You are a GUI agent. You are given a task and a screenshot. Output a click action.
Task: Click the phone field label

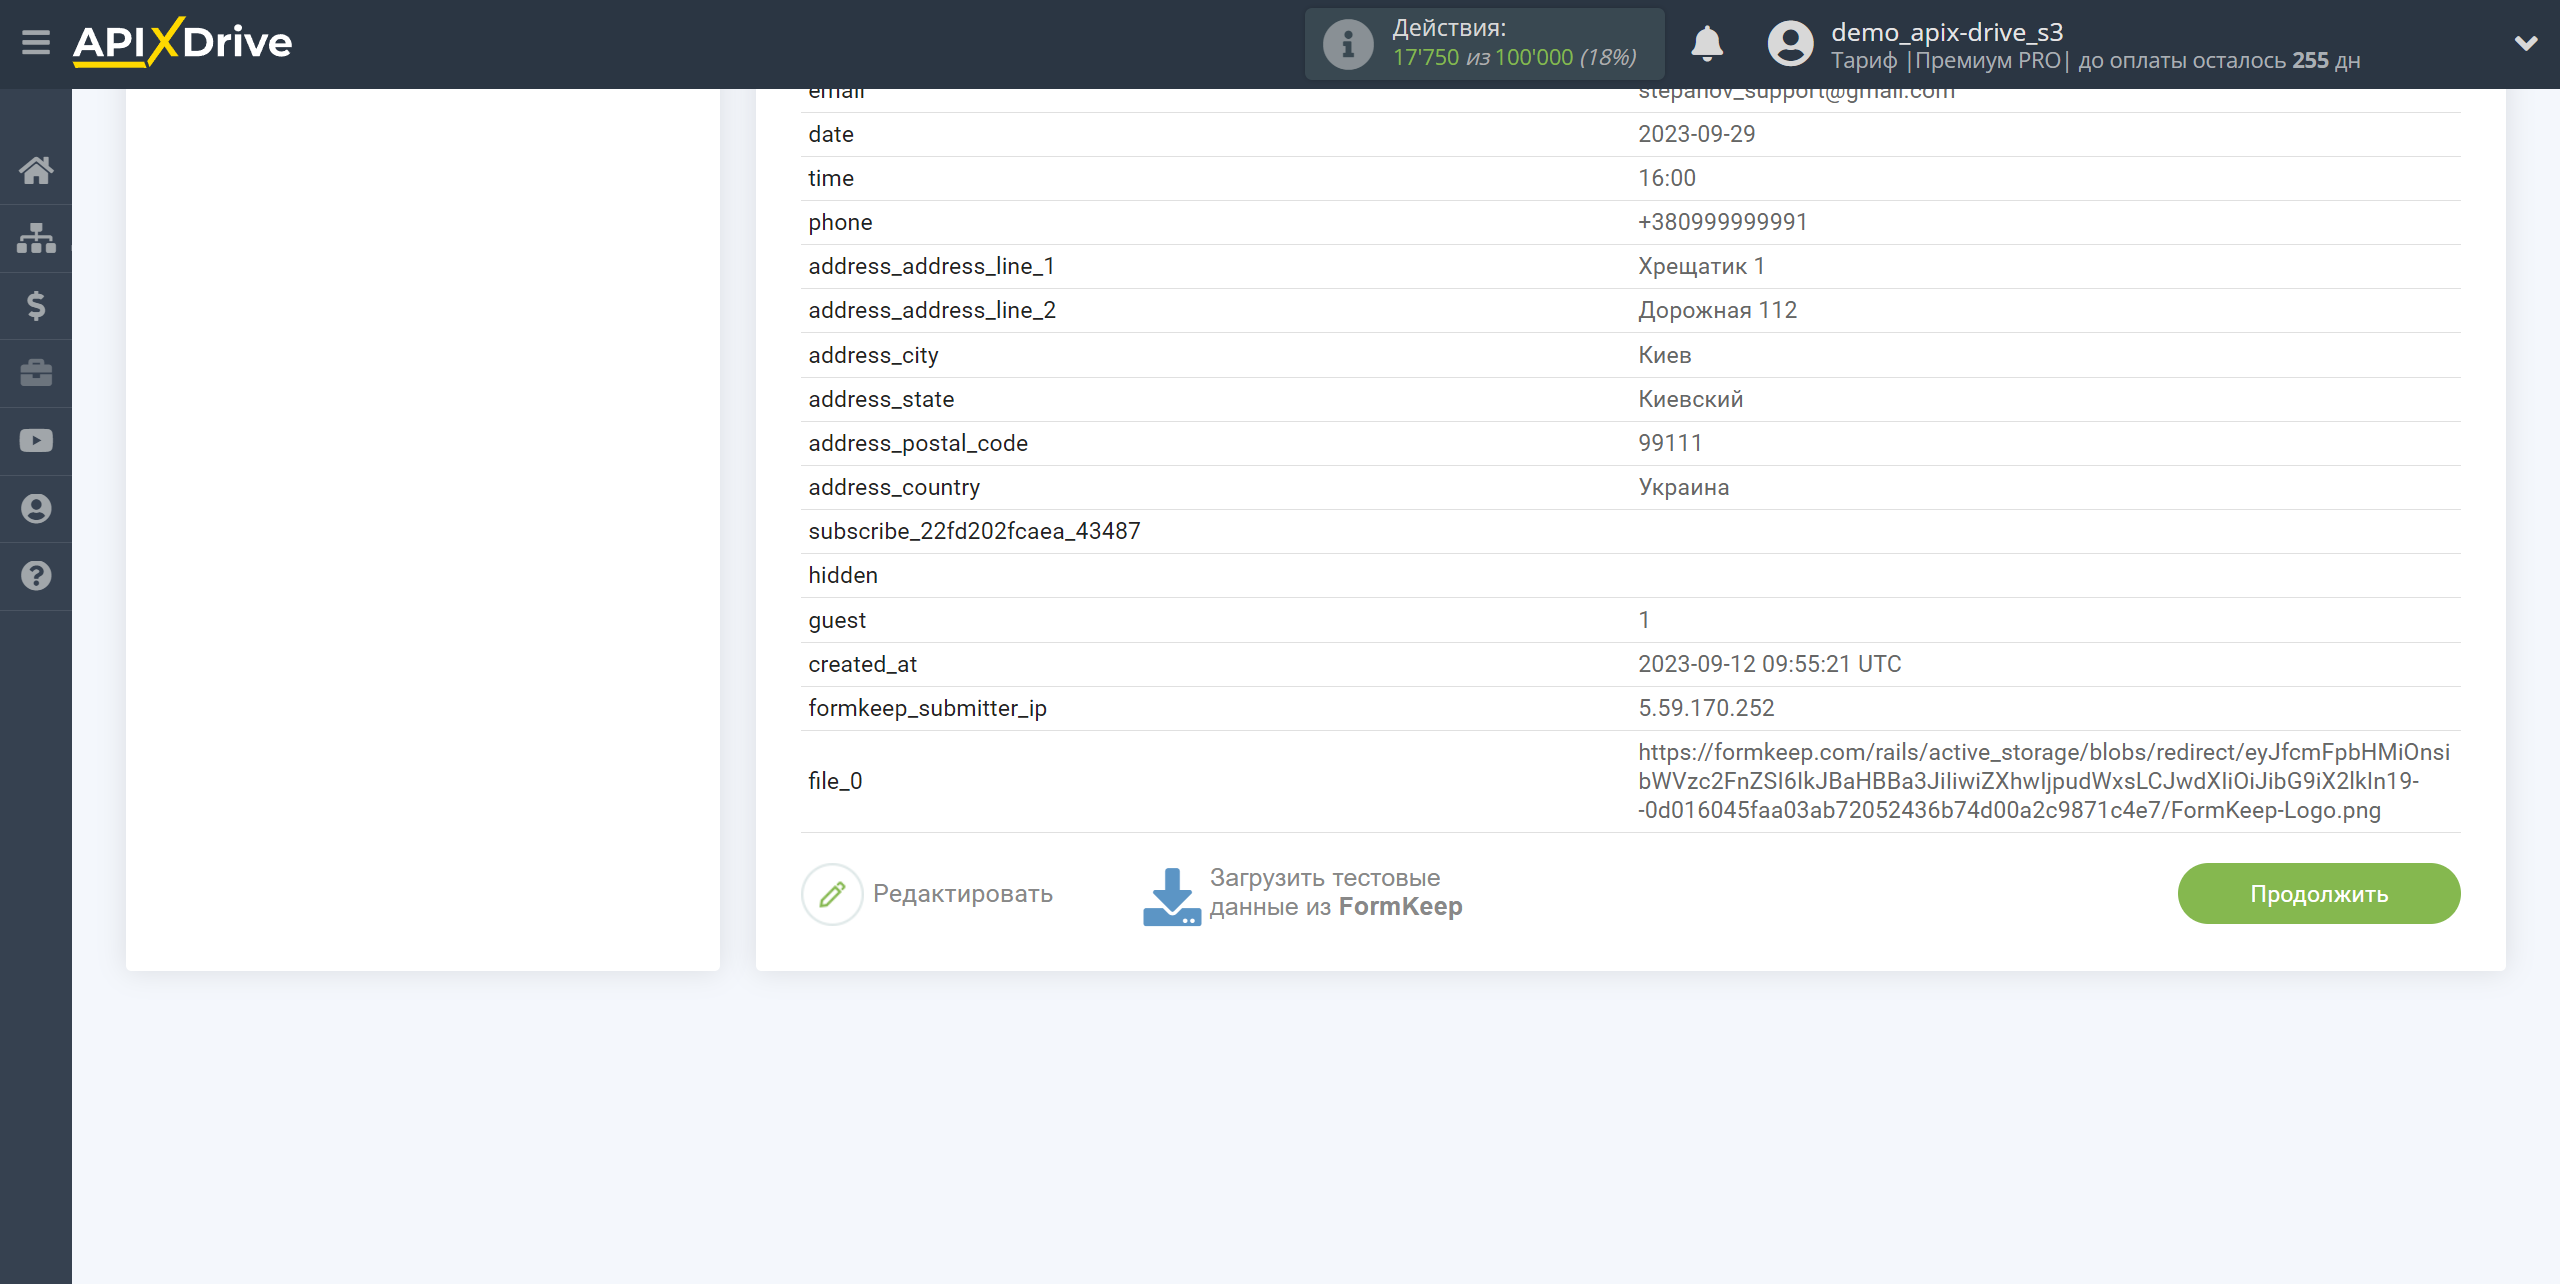[x=840, y=222]
